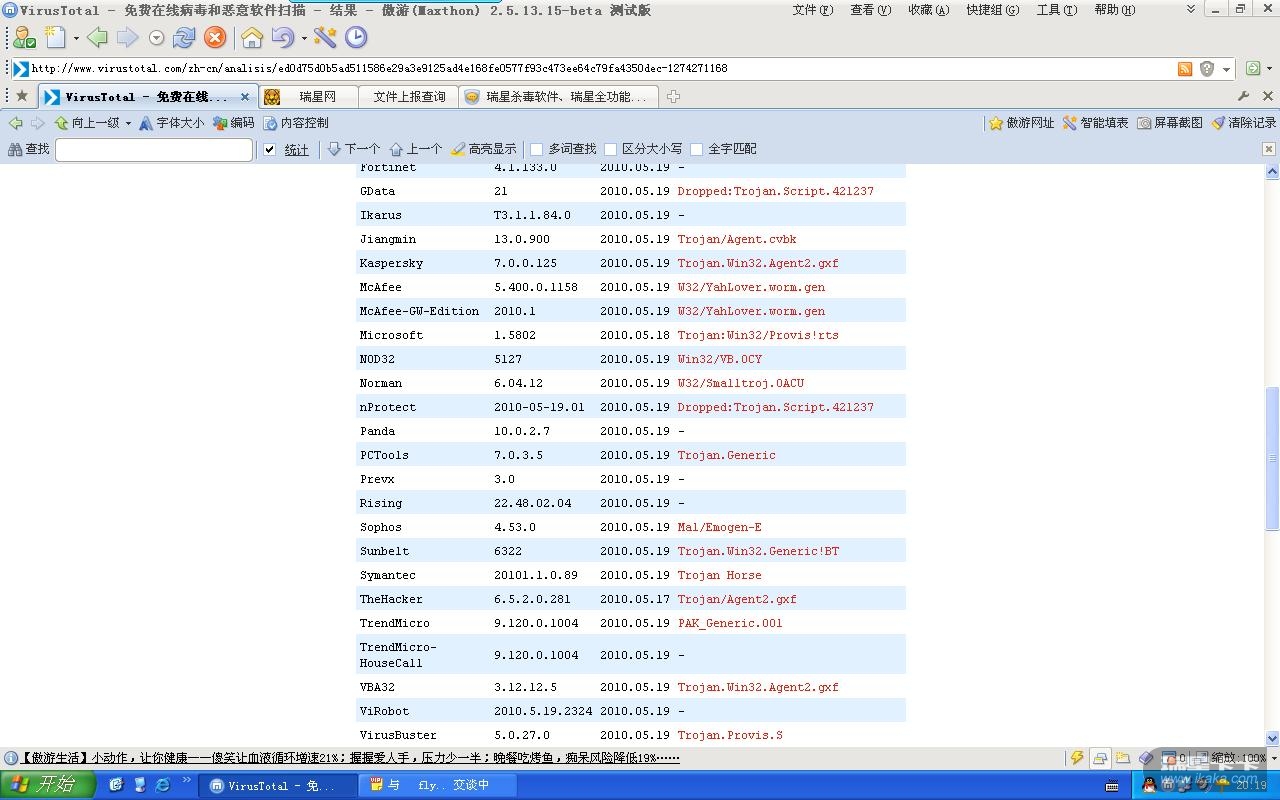This screenshot has height=800, width=1280.
Task: Open the undo-close dropdown arrow
Action: pyautogui.click(x=304, y=39)
